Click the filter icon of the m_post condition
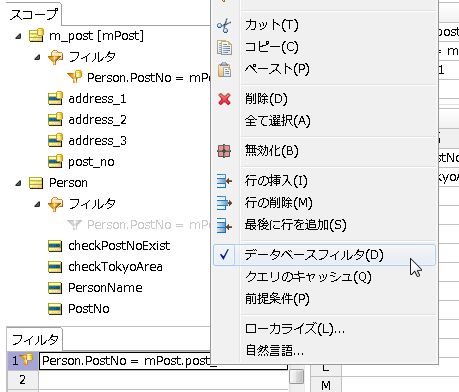This screenshot has width=459, height=392. pyautogui.click(x=74, y=77)
